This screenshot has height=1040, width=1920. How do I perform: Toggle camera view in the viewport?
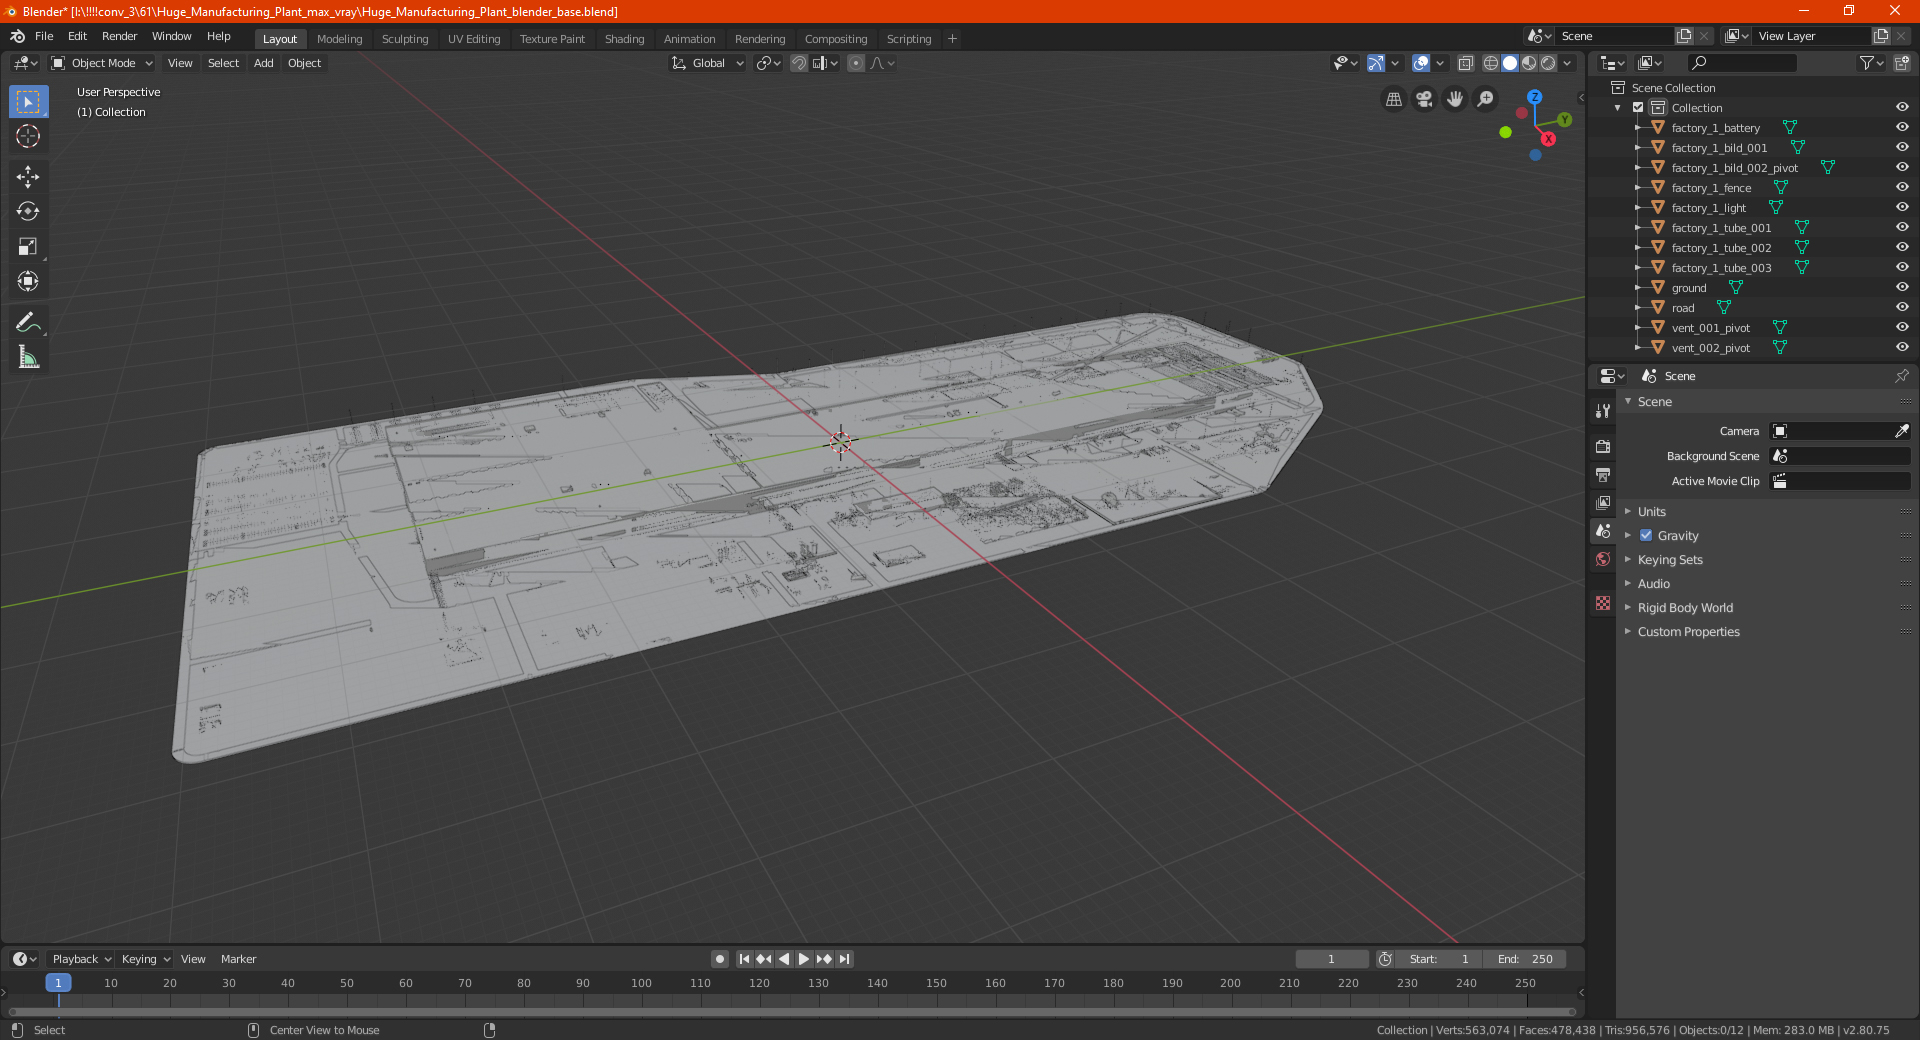1424,99
